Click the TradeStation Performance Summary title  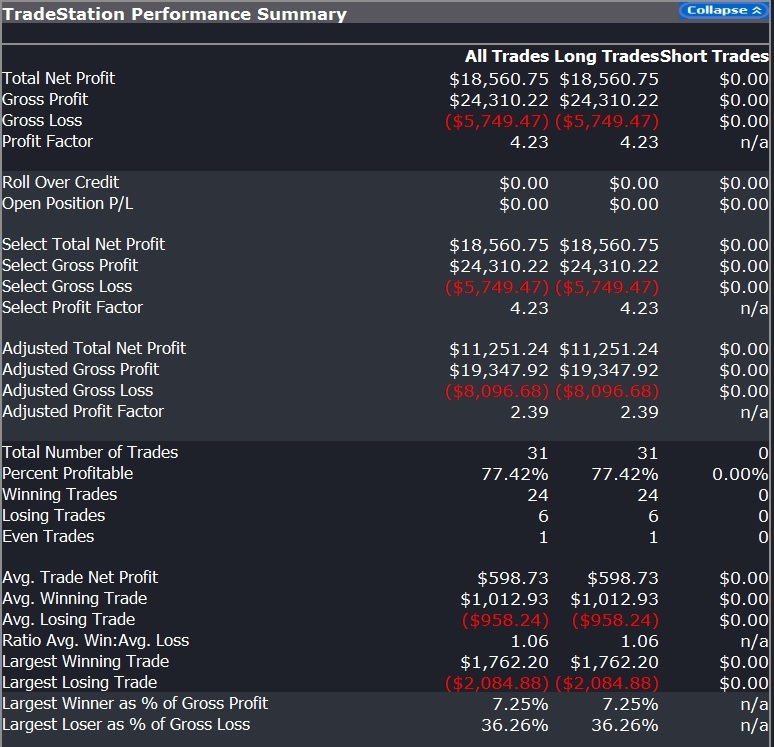point(174,14)
